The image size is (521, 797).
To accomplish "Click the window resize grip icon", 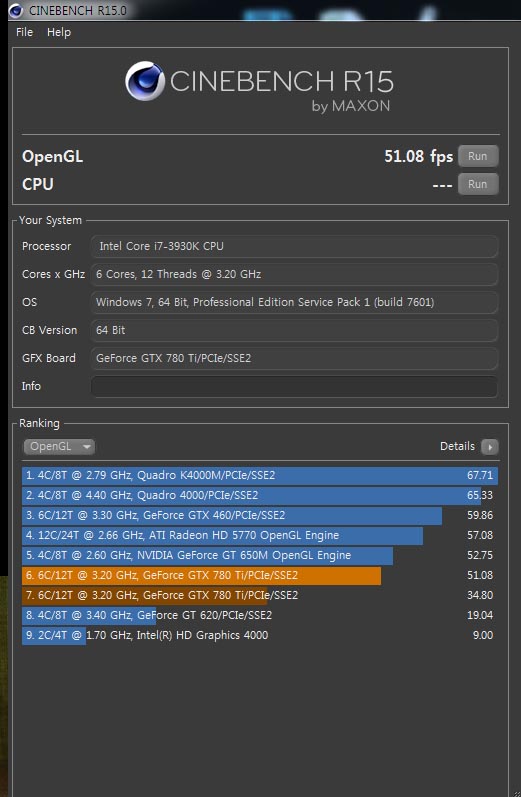I will (x=516, y=792).
